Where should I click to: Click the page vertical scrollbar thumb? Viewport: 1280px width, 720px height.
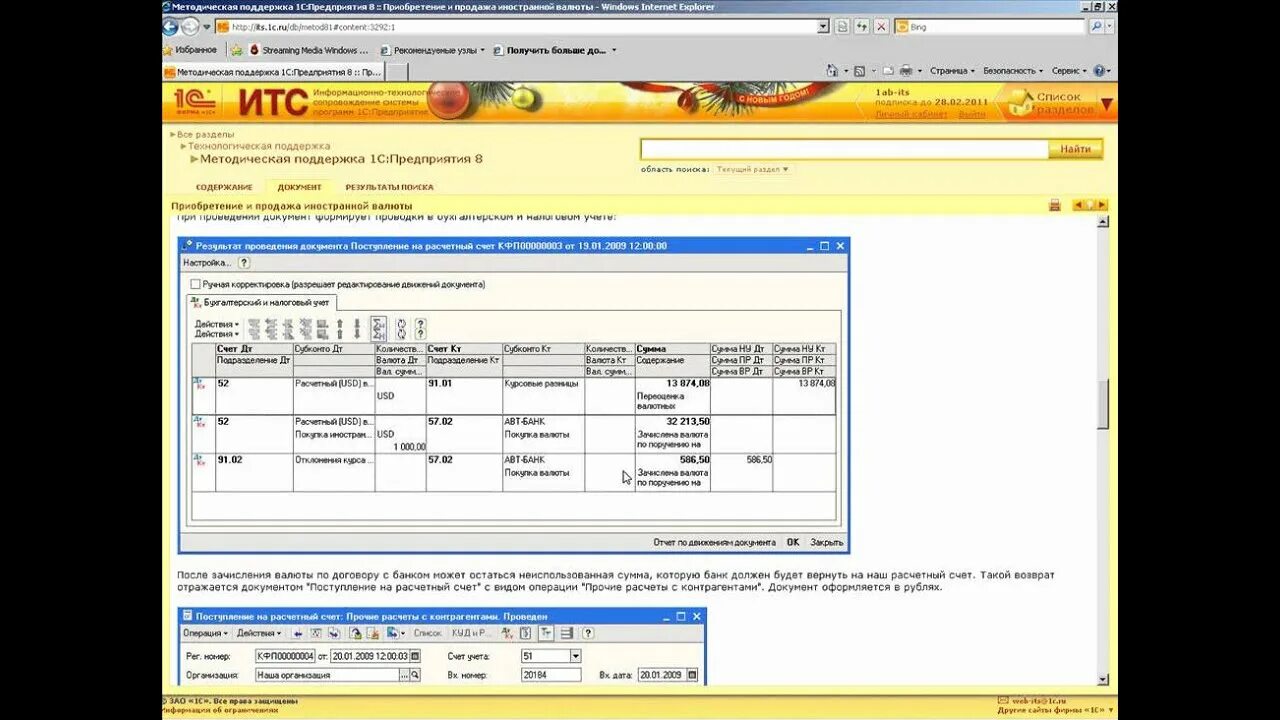click(1103, 404)
